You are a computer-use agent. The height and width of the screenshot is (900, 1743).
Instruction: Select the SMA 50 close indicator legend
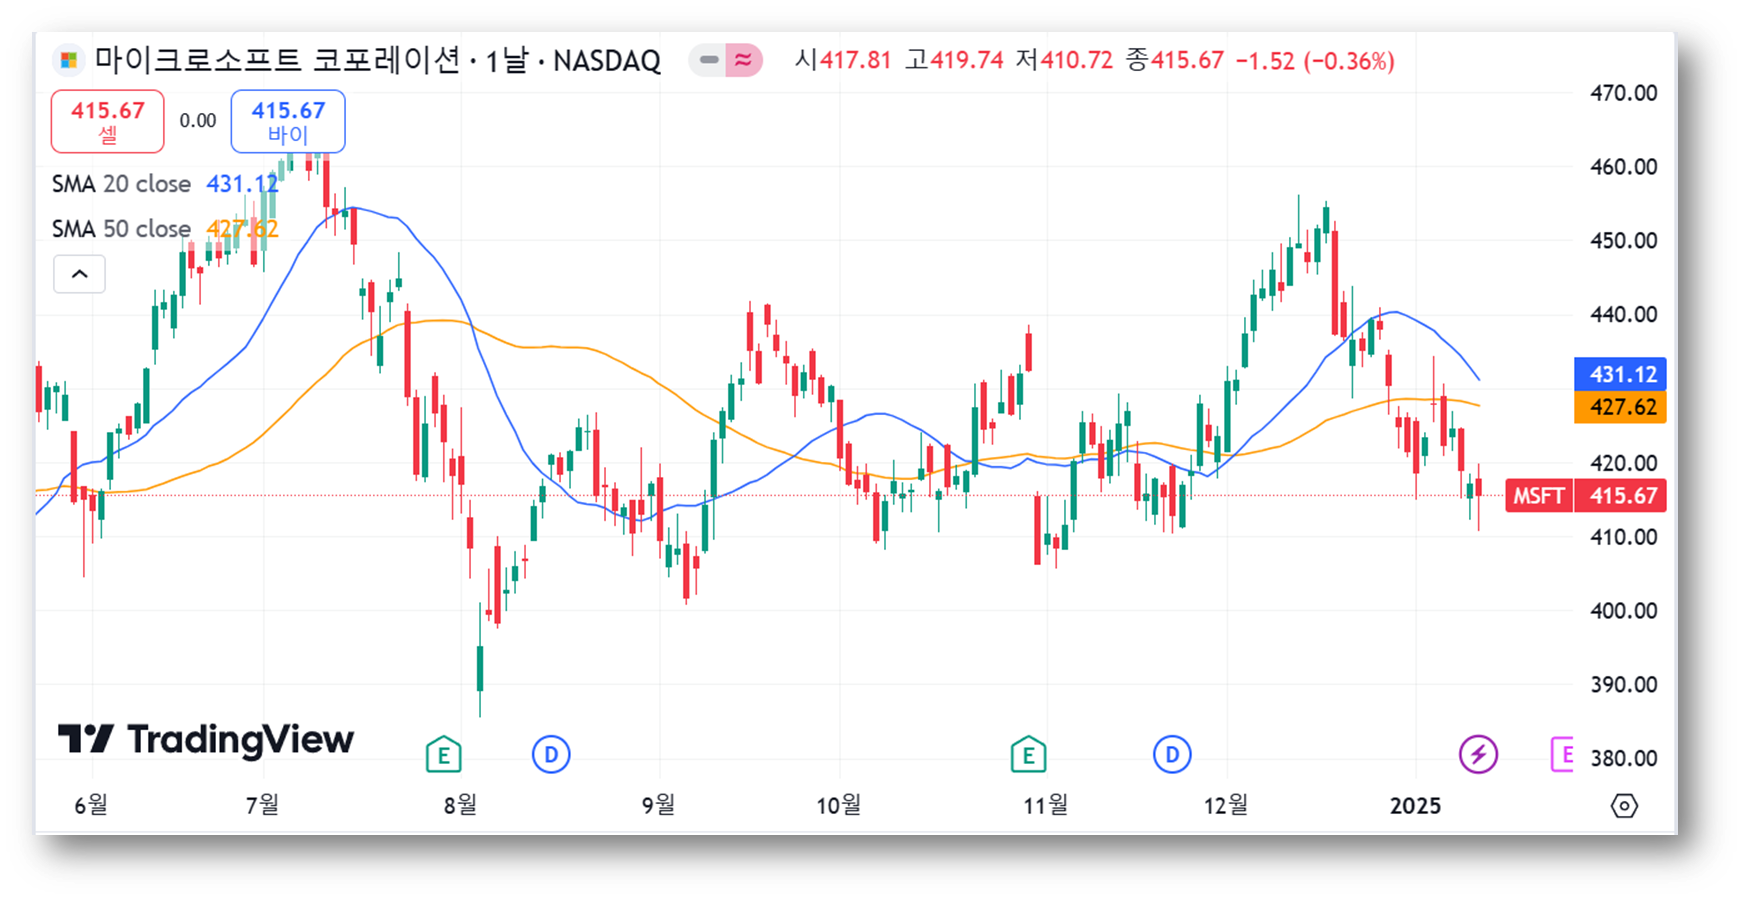(121, 229)
